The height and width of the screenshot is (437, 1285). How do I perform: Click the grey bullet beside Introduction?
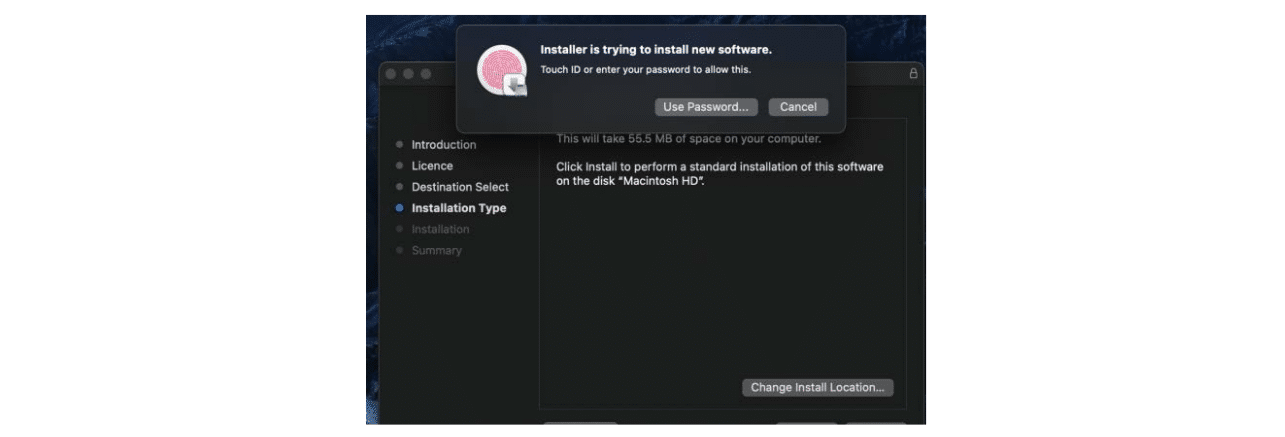click(x=399, y=144)
